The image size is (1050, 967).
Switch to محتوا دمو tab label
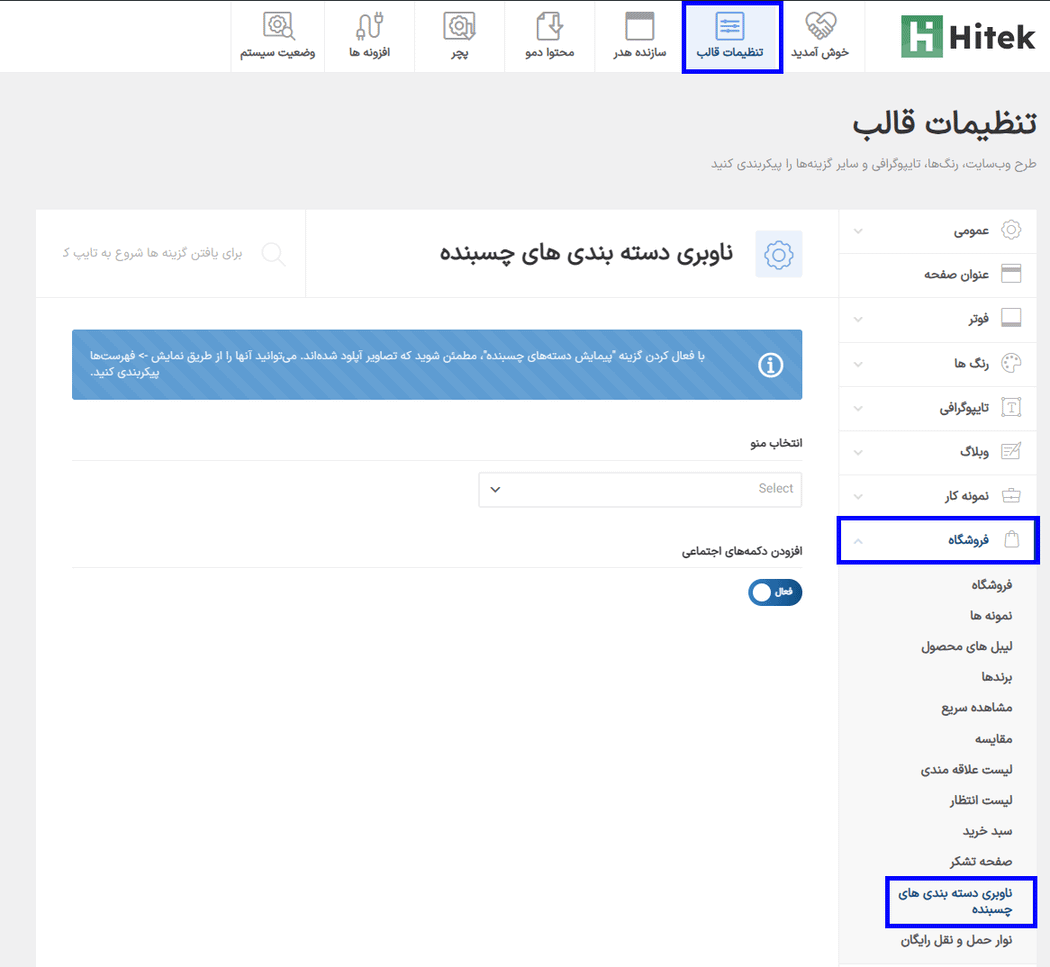pos(550,52)
